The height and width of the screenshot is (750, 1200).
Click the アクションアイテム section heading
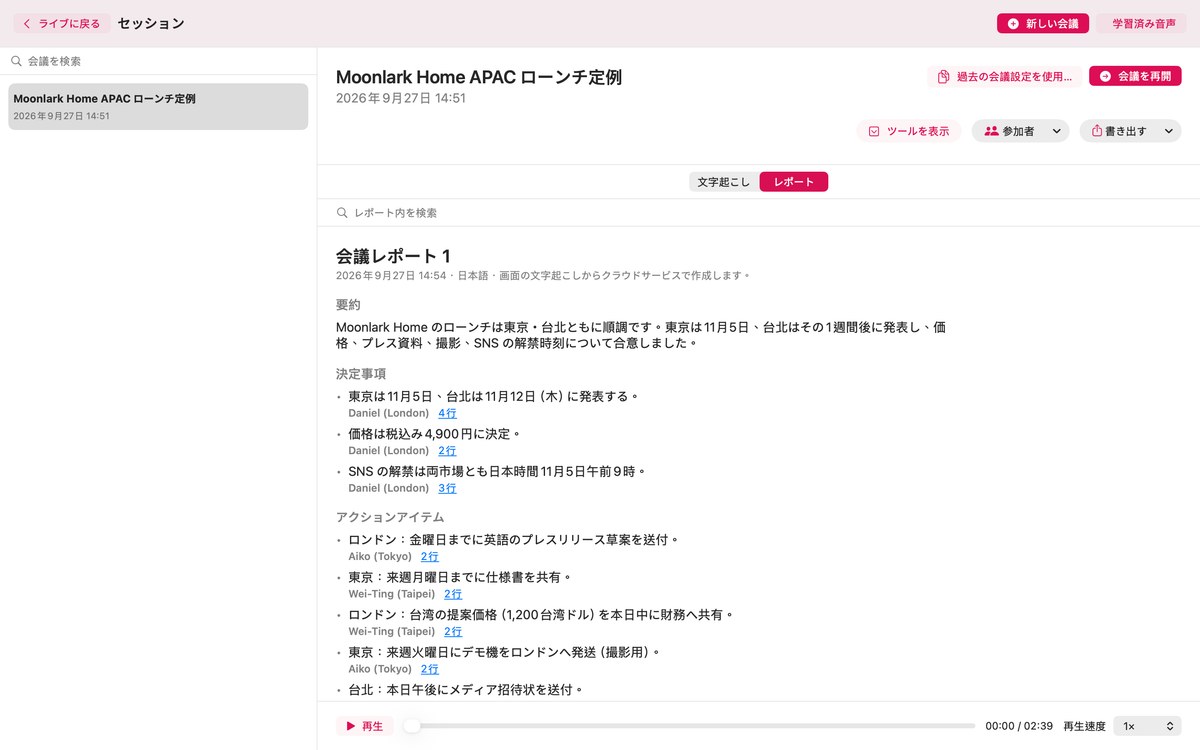pyautogui.click(x=390, y=517)
